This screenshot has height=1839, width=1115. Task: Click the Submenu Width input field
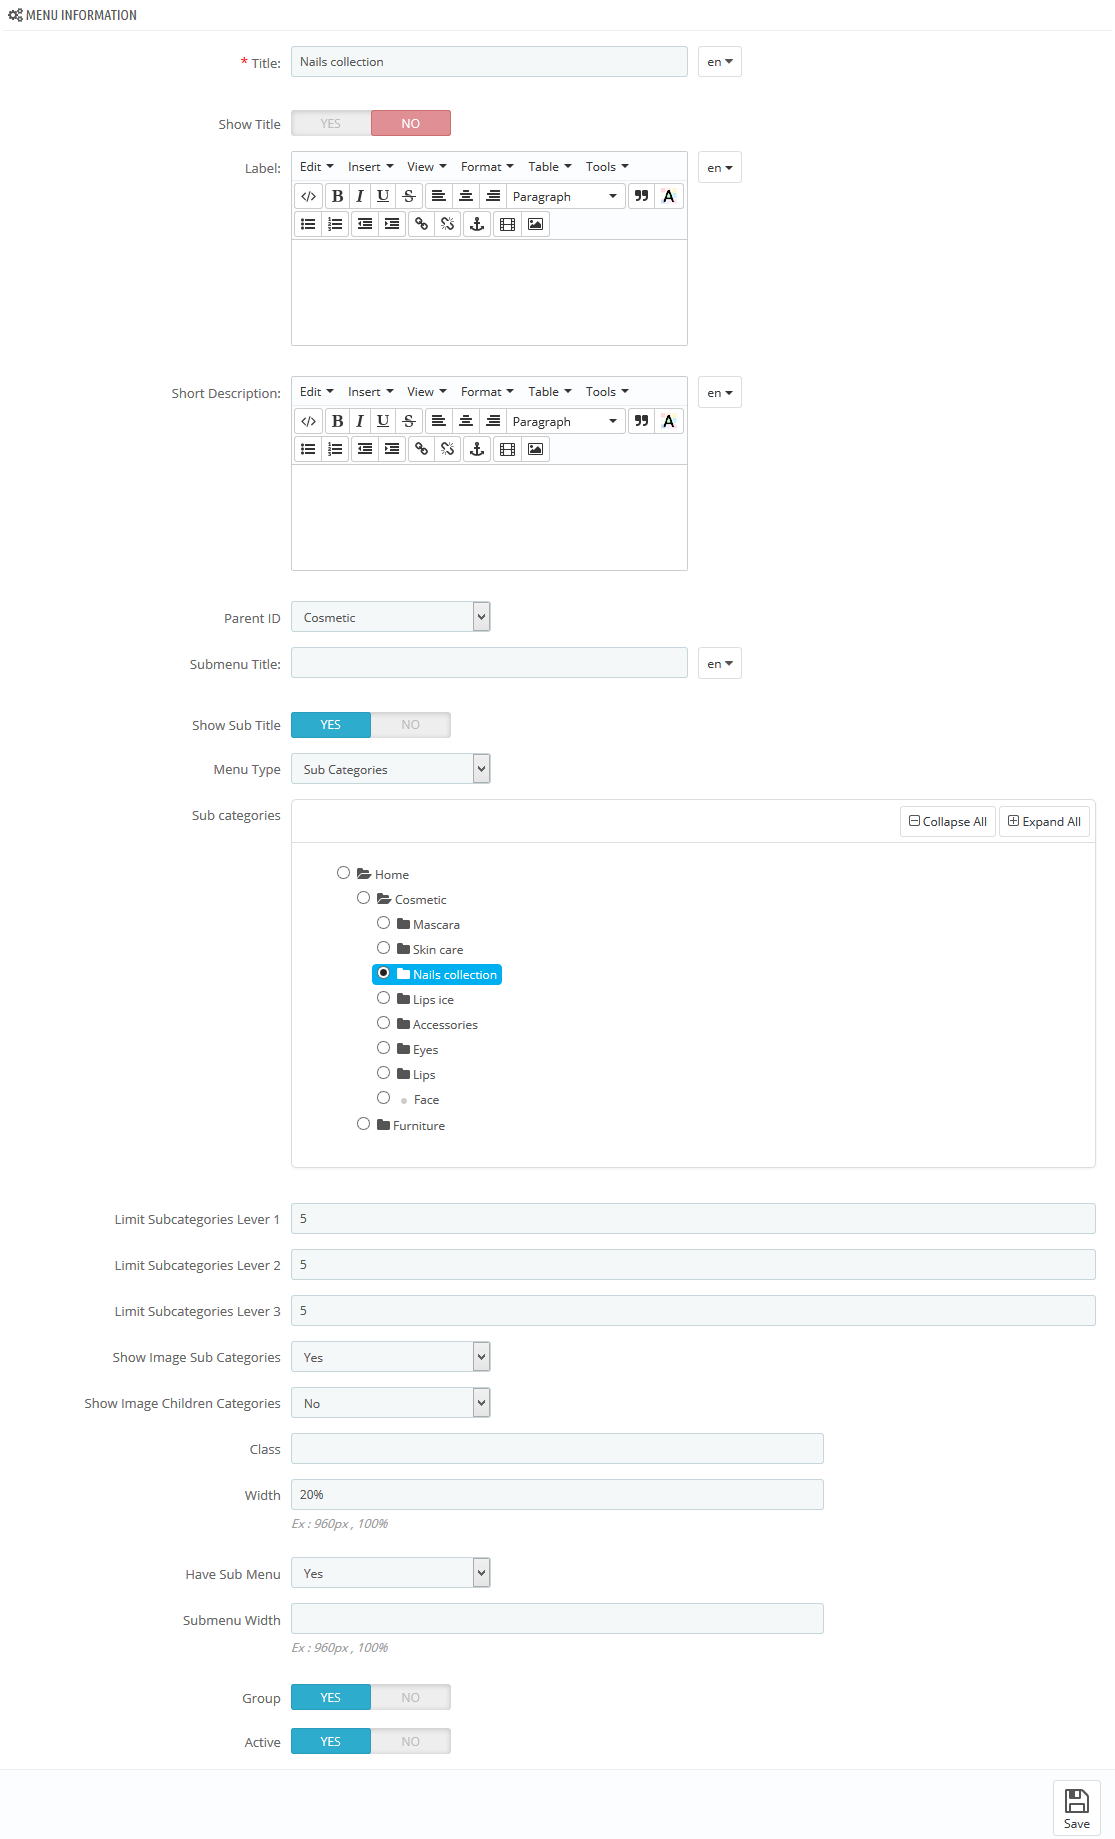click(x=557, y=1619)
